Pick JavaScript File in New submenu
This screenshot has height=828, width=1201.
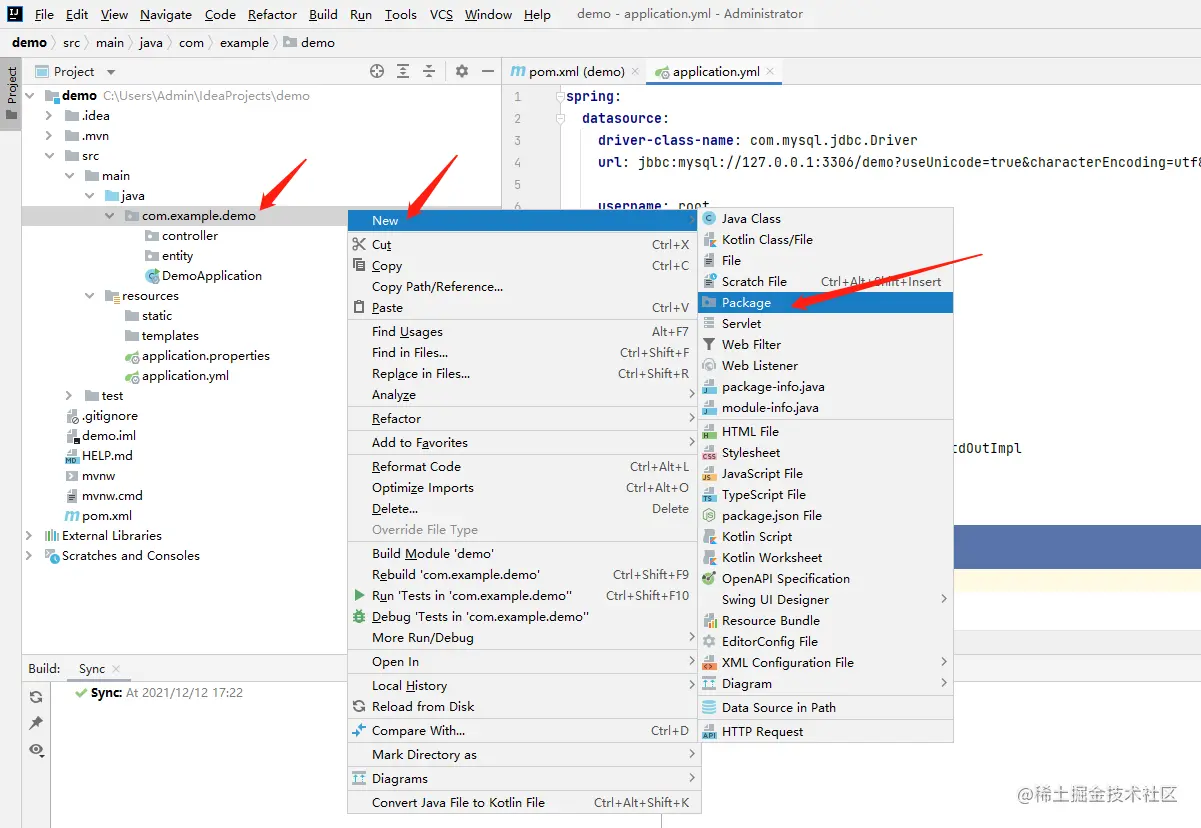click(x=825, y=473)
